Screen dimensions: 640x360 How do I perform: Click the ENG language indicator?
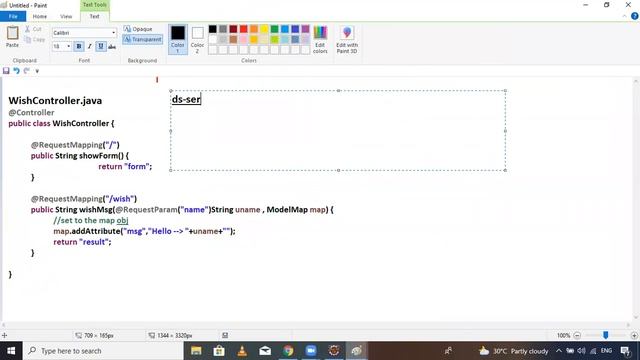pyautogui.click(x=606, y=351)
